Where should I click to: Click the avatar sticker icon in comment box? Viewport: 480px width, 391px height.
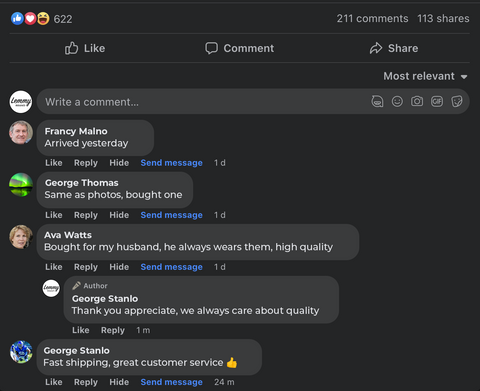pos(377,101)
